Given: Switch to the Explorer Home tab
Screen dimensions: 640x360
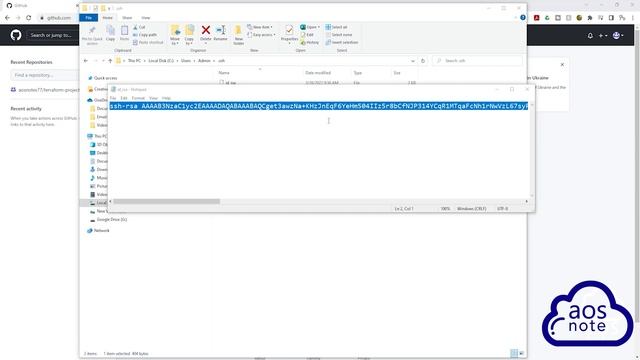Looking at the screenshot, I should (x=108, y=18).
